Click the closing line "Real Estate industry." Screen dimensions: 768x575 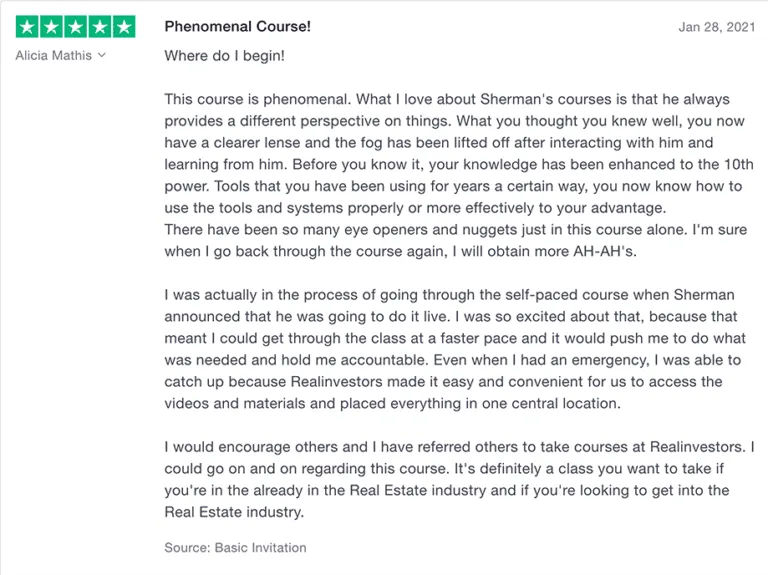[x=234, y=512]
